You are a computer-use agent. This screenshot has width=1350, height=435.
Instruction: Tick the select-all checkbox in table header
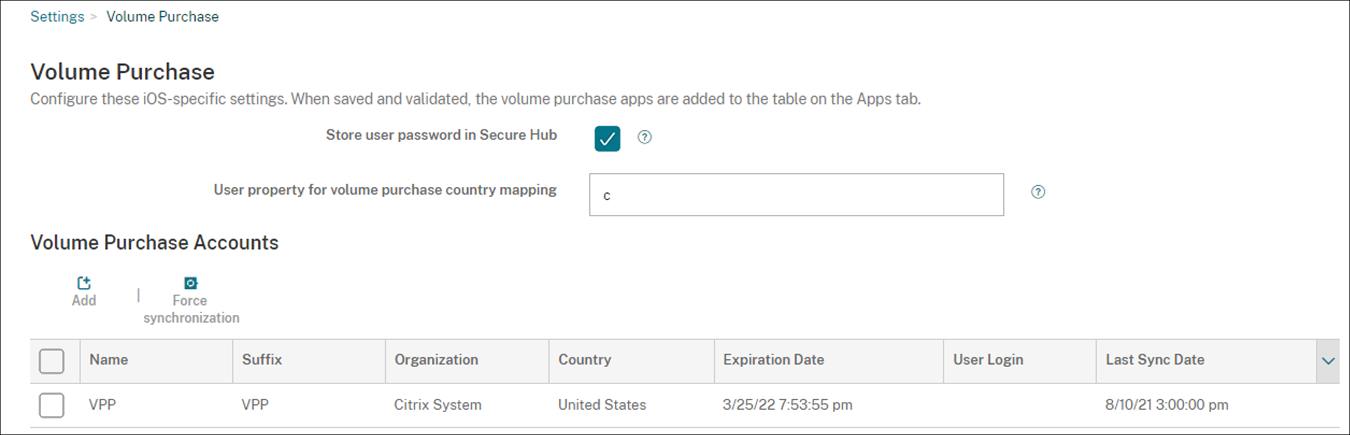point(51,360)
